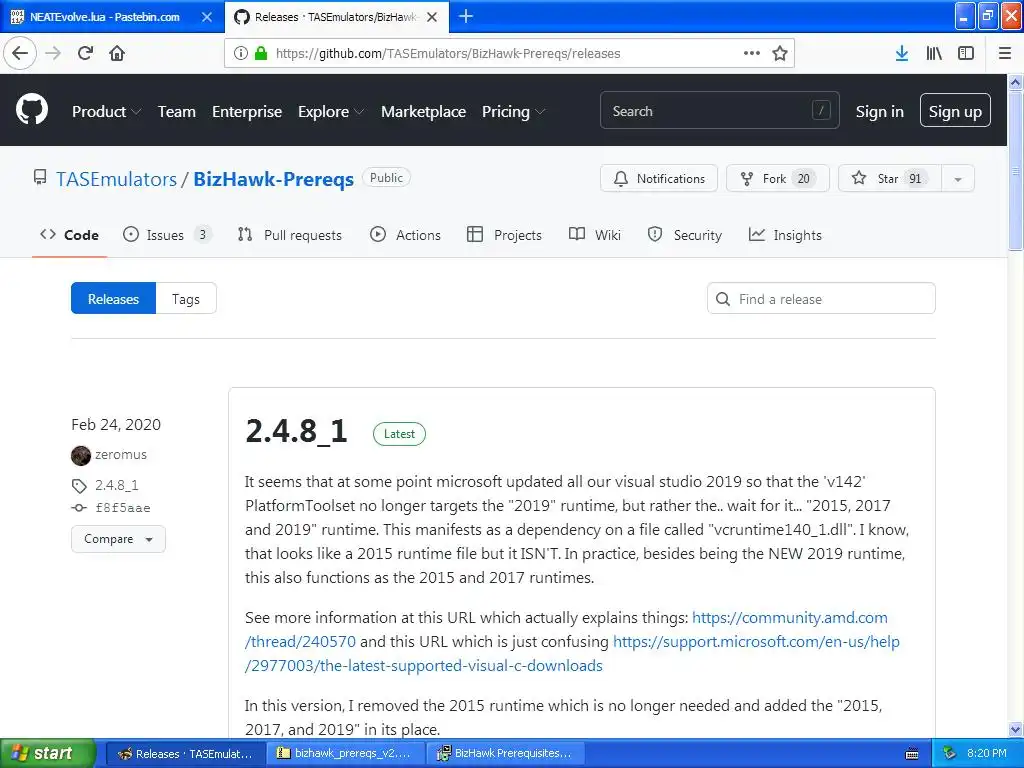Click the scrollbar down arrow

[1016, 729]
